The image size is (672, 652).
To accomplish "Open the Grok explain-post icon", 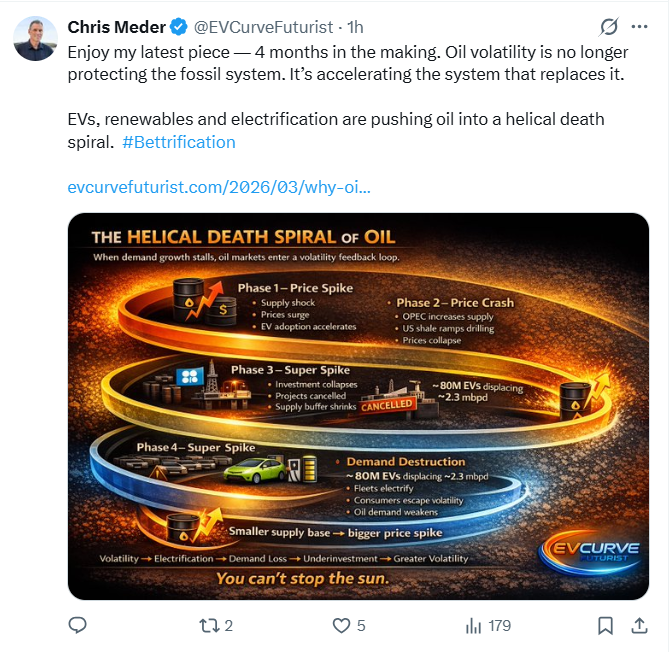I will click(607, 27).
